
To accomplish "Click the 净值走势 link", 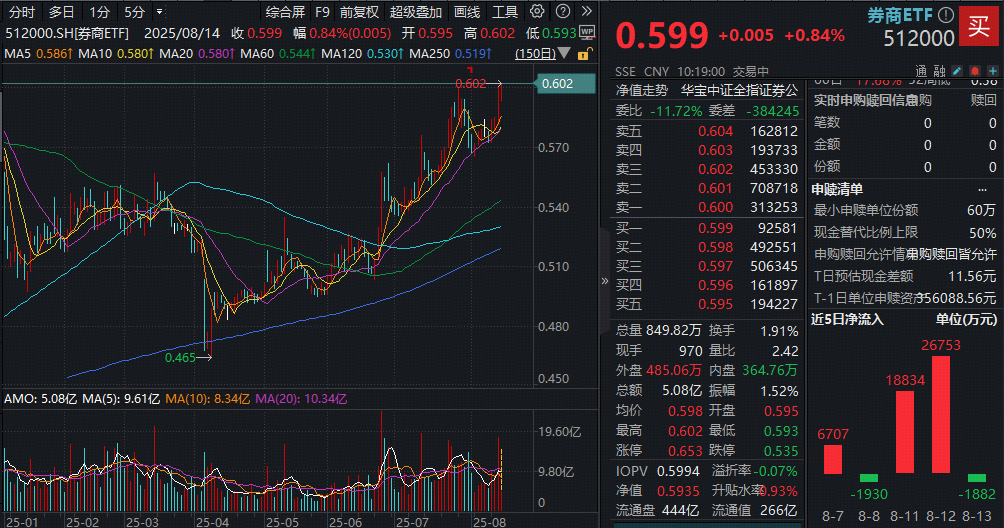I will (x=643, y=91).
